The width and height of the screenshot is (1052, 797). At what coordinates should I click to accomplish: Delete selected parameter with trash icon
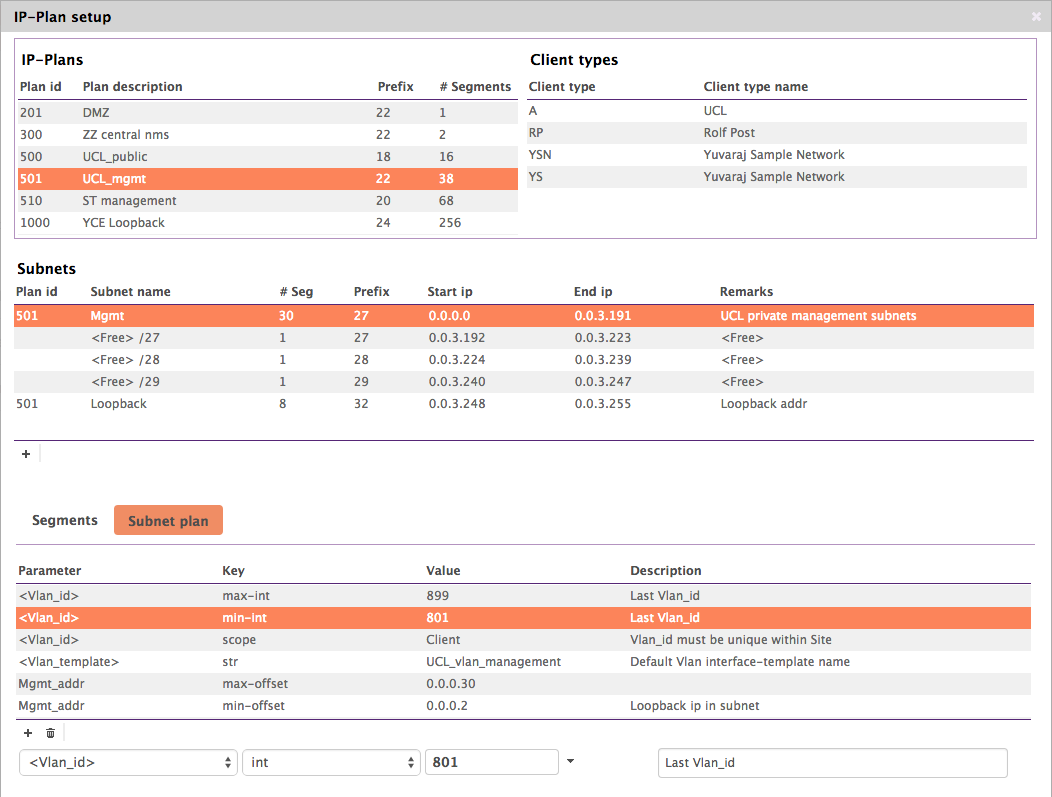coord(50,733)
